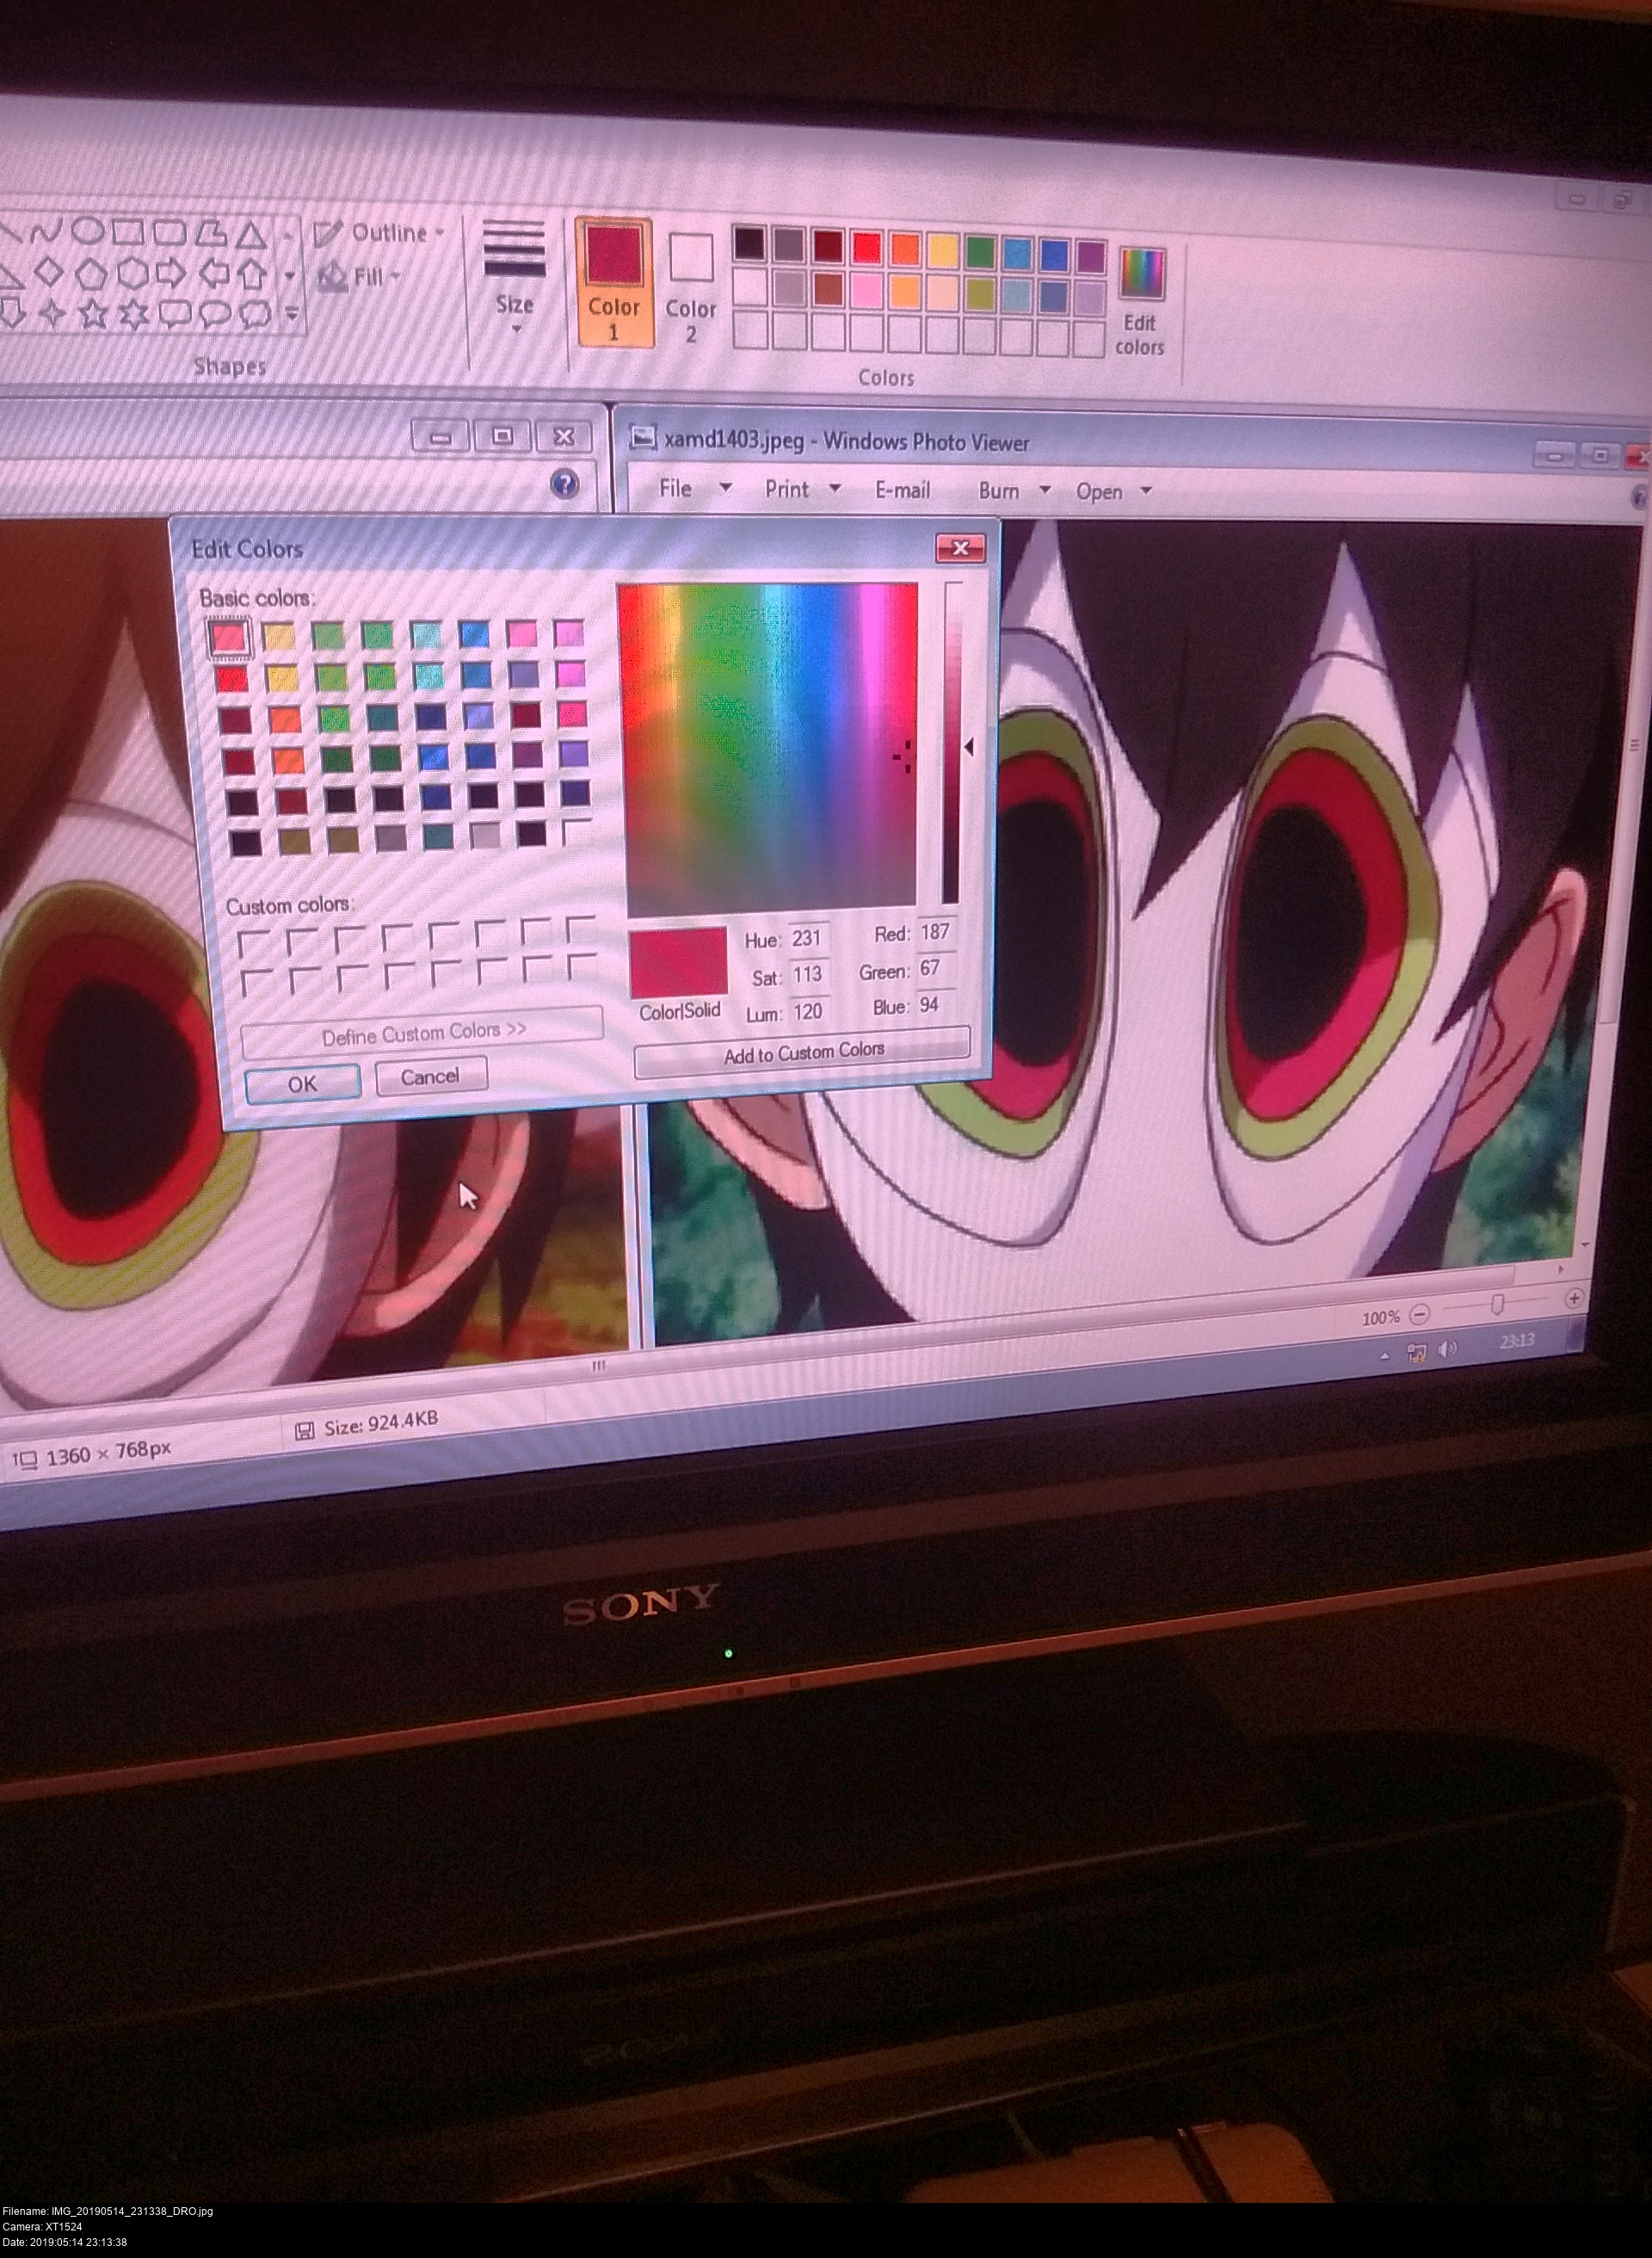Choose the yellow basic color in dialog top row
1652x2258 pixels.
[279, 634]
